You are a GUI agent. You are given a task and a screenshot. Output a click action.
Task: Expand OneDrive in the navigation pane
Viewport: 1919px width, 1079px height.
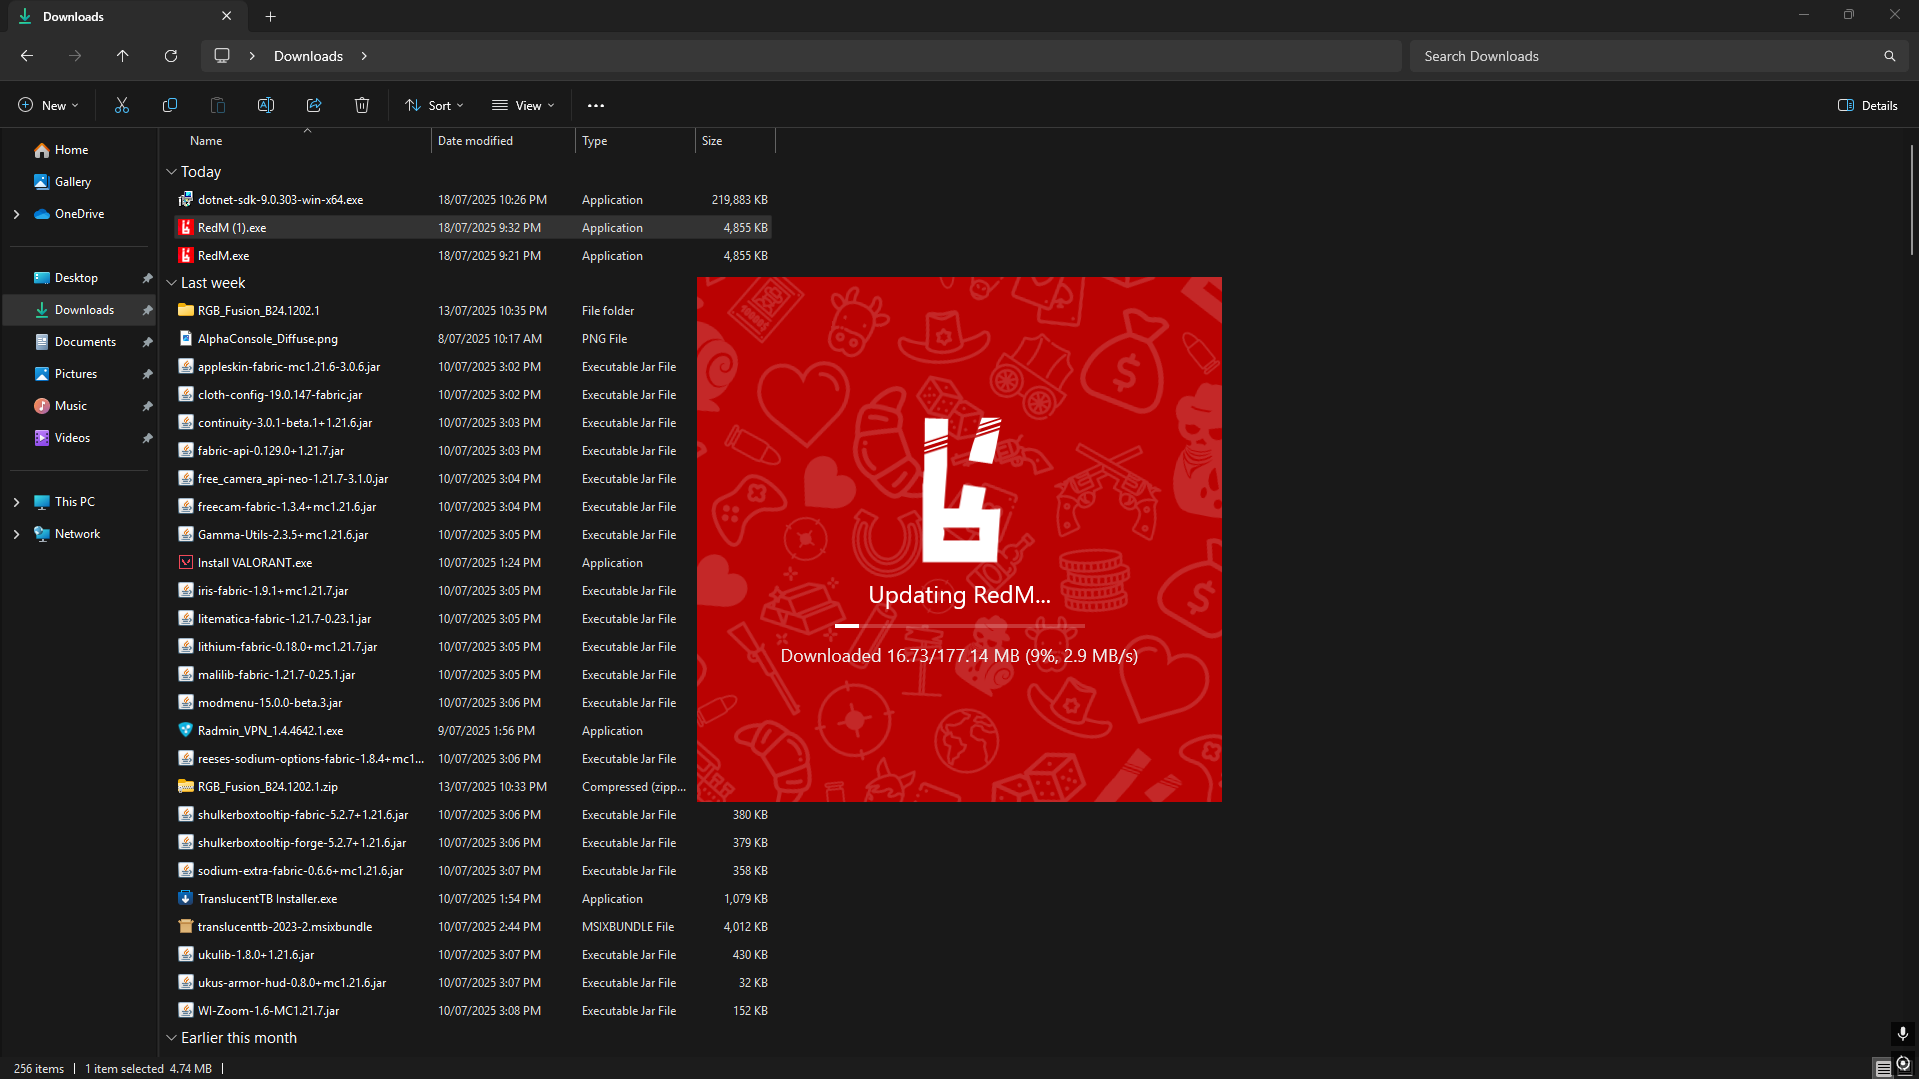16,214
